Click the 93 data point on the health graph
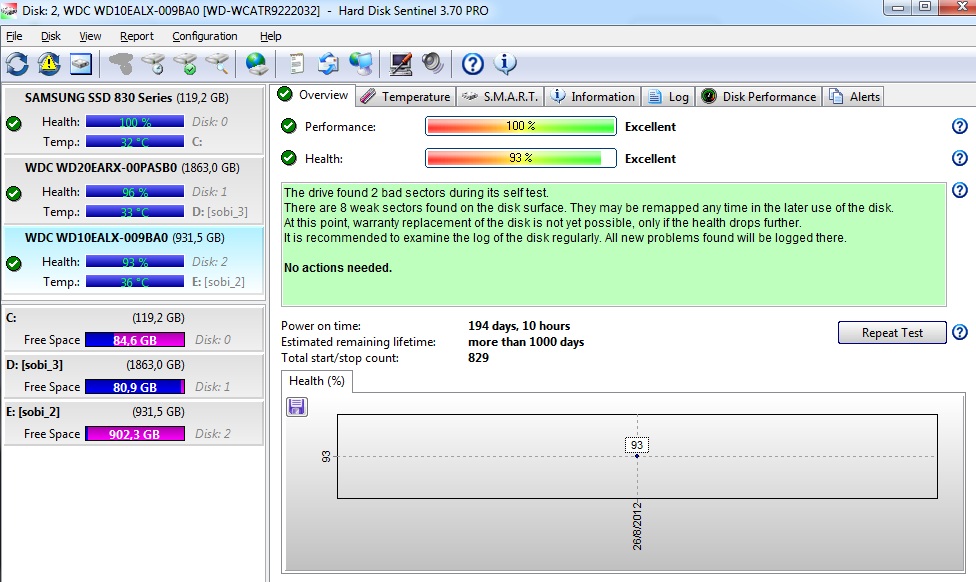976x582 pixels. coord(637,456)
